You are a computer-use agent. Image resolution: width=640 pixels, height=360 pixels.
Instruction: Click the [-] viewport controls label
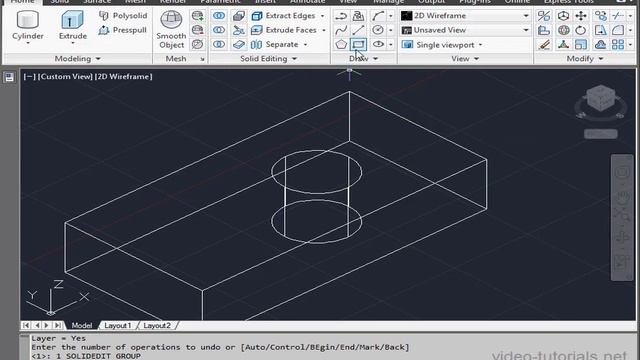point(29,76)
